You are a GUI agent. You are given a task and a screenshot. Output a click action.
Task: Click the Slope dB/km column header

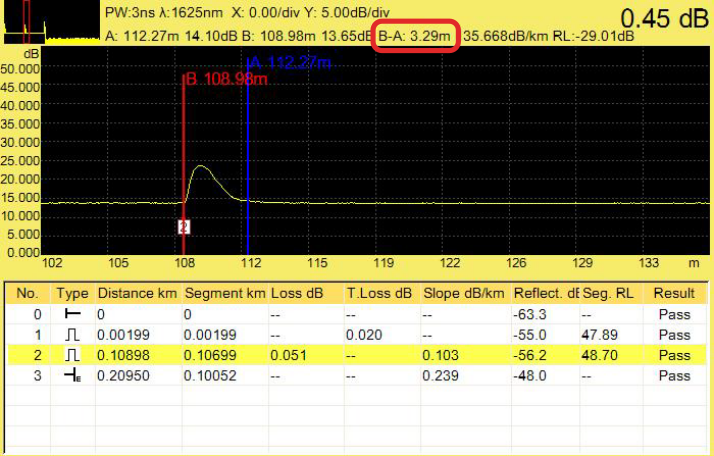click(x=460, y=293)
